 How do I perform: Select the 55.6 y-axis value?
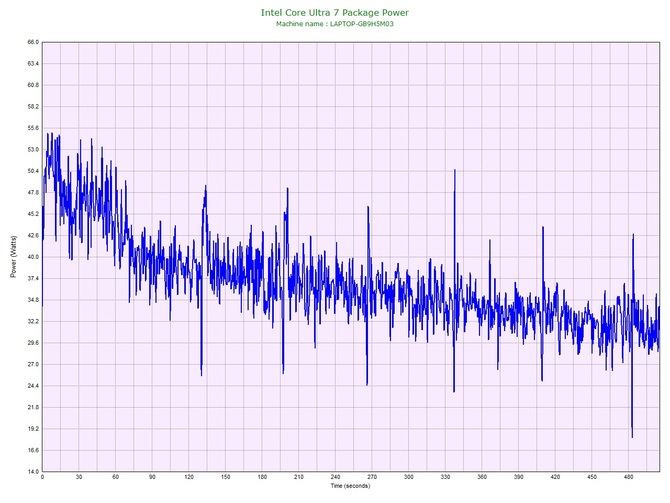point(33,128)
